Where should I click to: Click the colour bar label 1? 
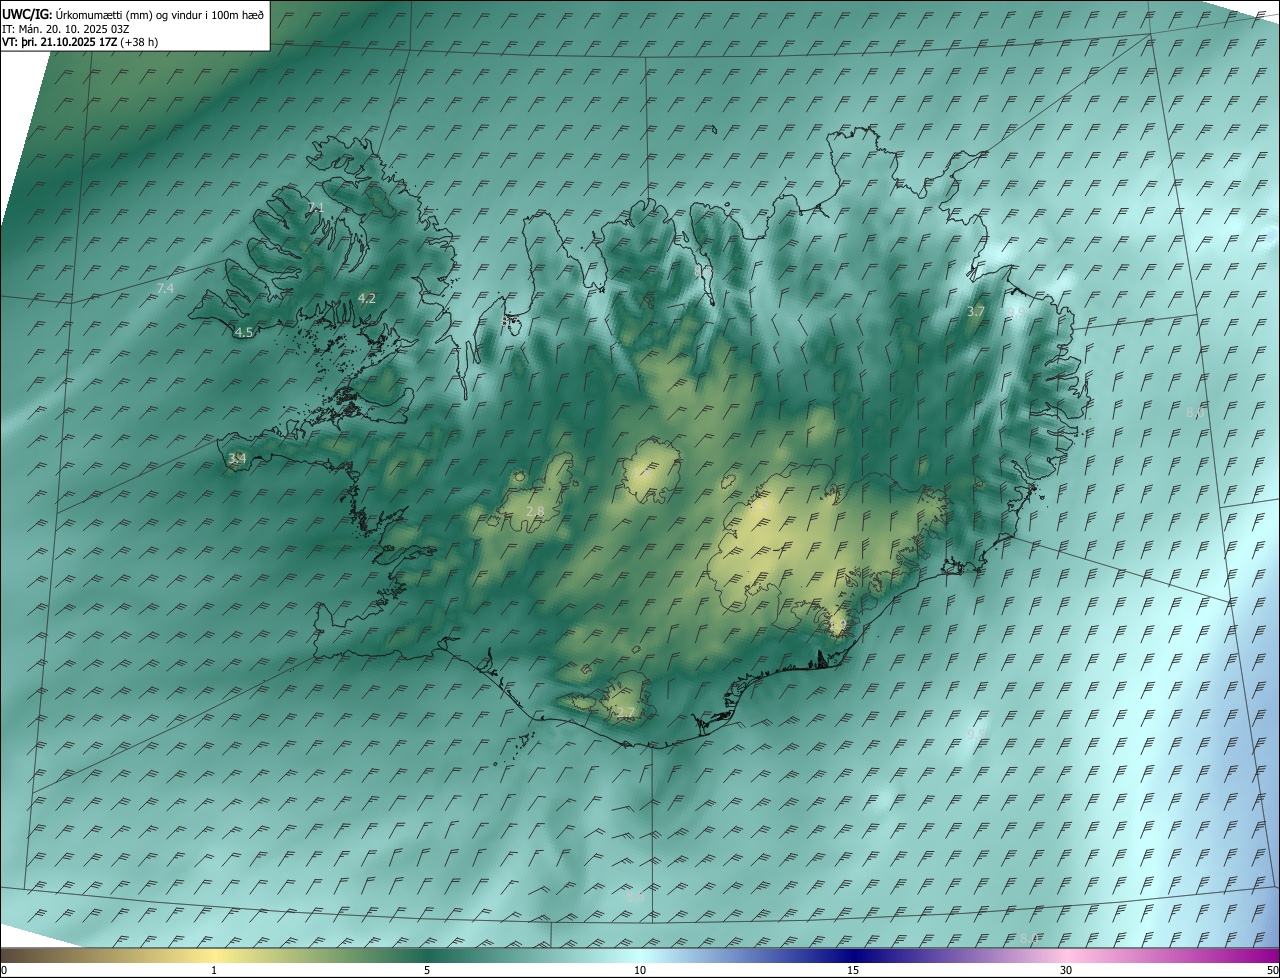(x=214, y=970)
